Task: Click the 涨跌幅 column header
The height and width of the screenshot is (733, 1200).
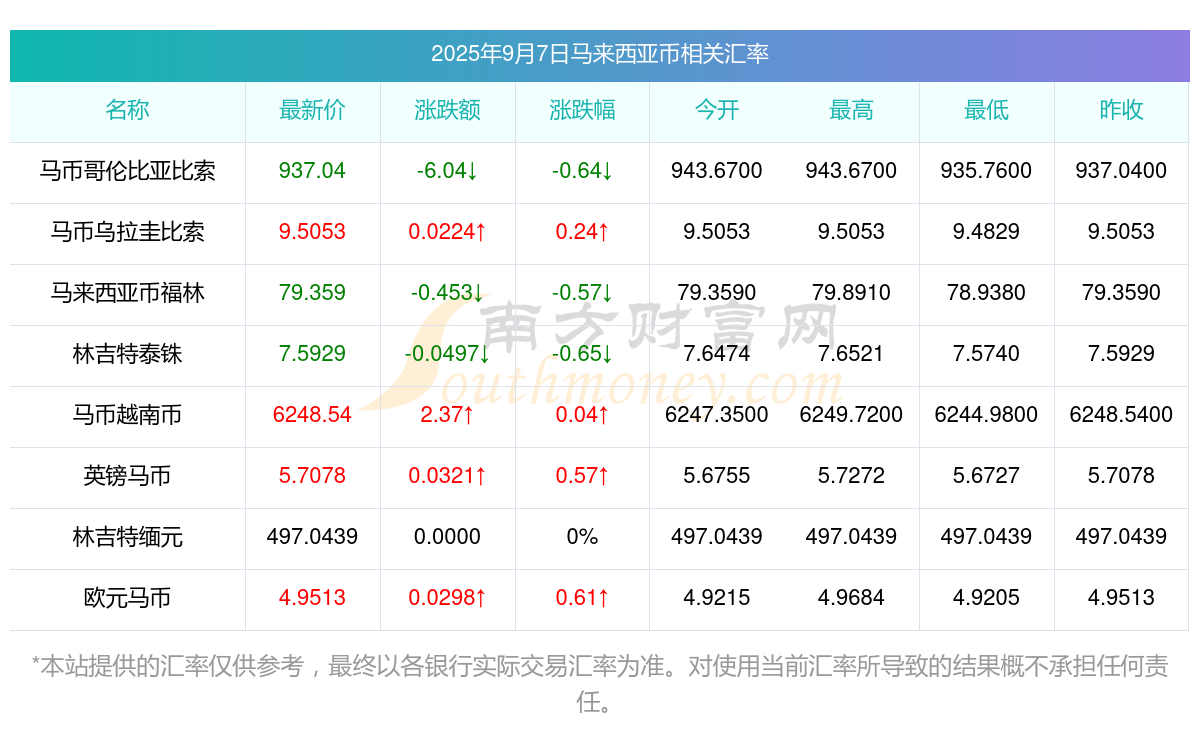Action: click(x=582, y=110)
